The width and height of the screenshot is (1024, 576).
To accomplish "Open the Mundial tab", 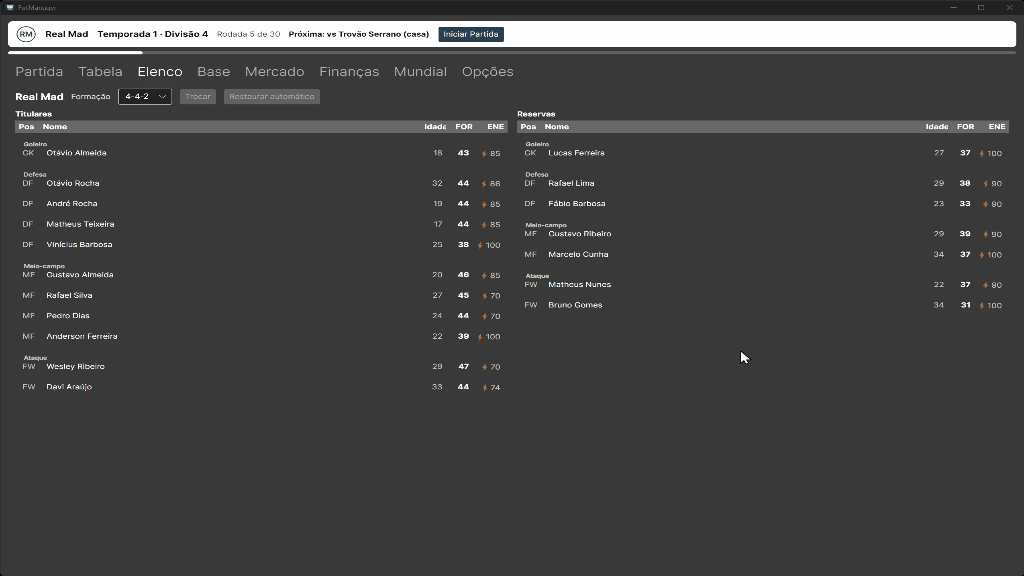I will pos(420,71).
